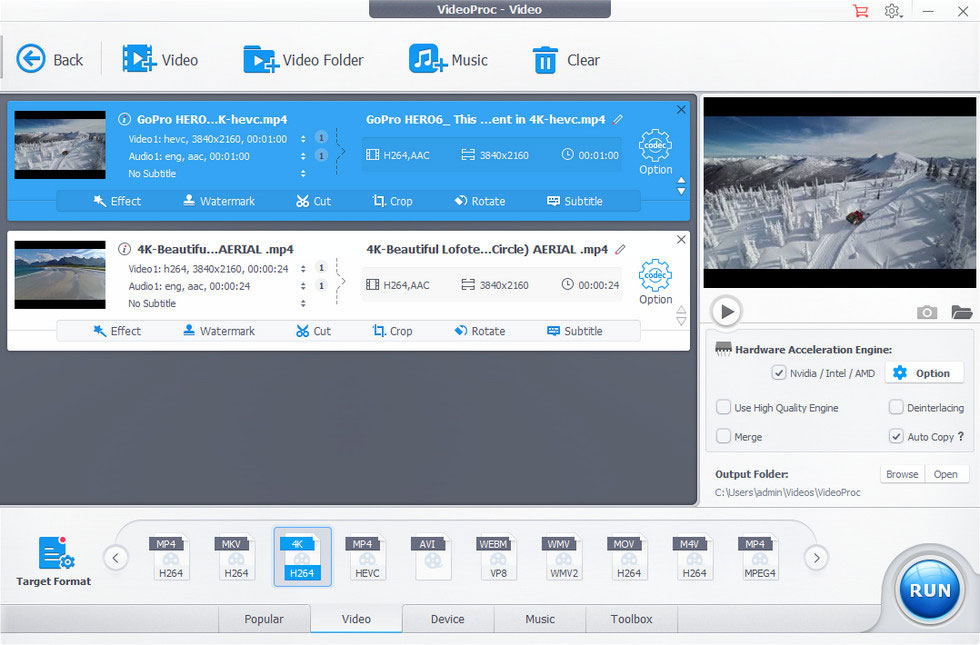Enable Deinterlacing checkbox
The height and width of the screenshot is (645, 980).
click(x=896, y=408)
